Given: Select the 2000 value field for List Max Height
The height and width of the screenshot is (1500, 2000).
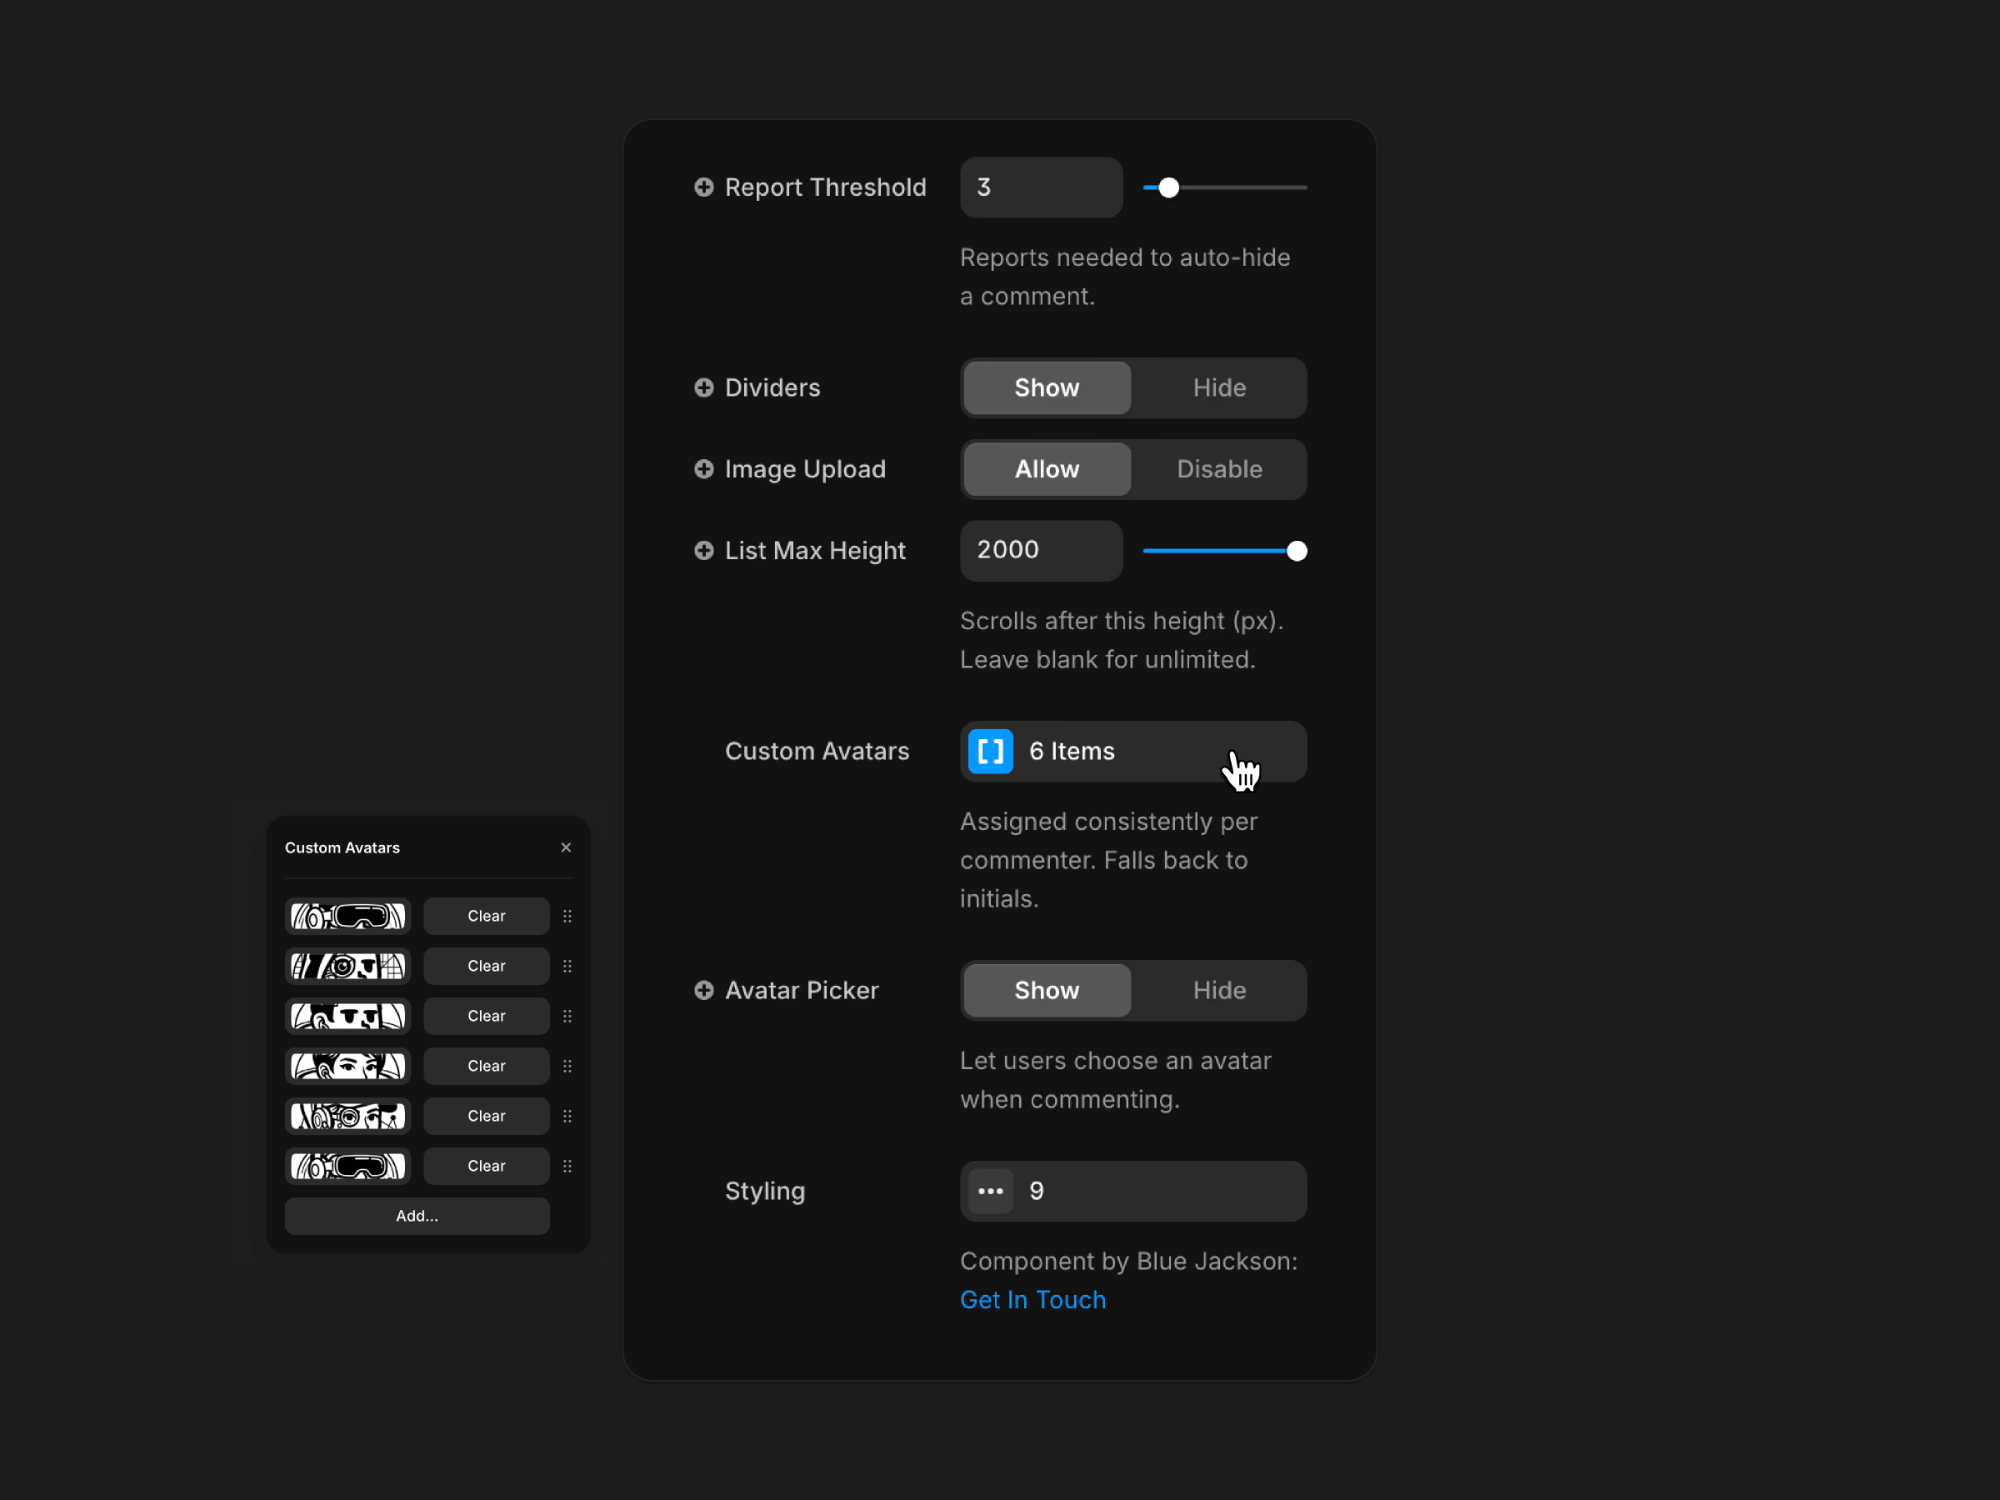Looking at the screenshot, I should pyautogui.click(x=1040, y=550).
